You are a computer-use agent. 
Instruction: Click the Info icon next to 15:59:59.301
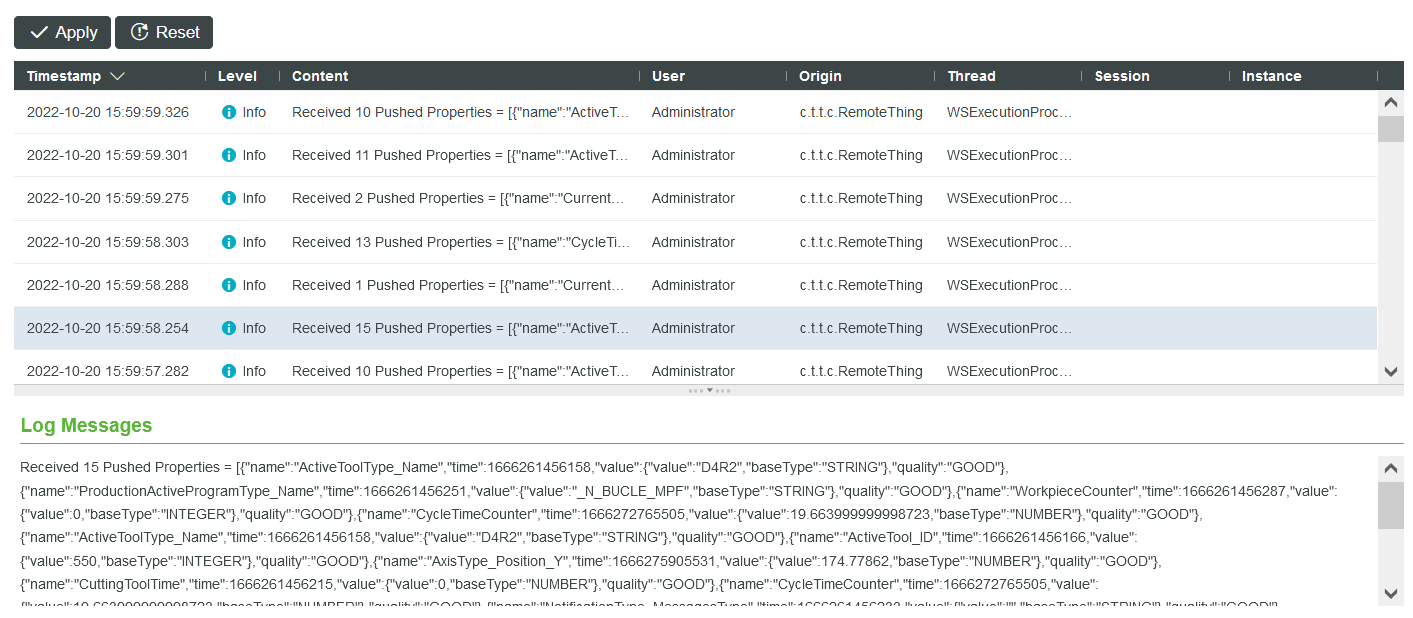point(231,155)
